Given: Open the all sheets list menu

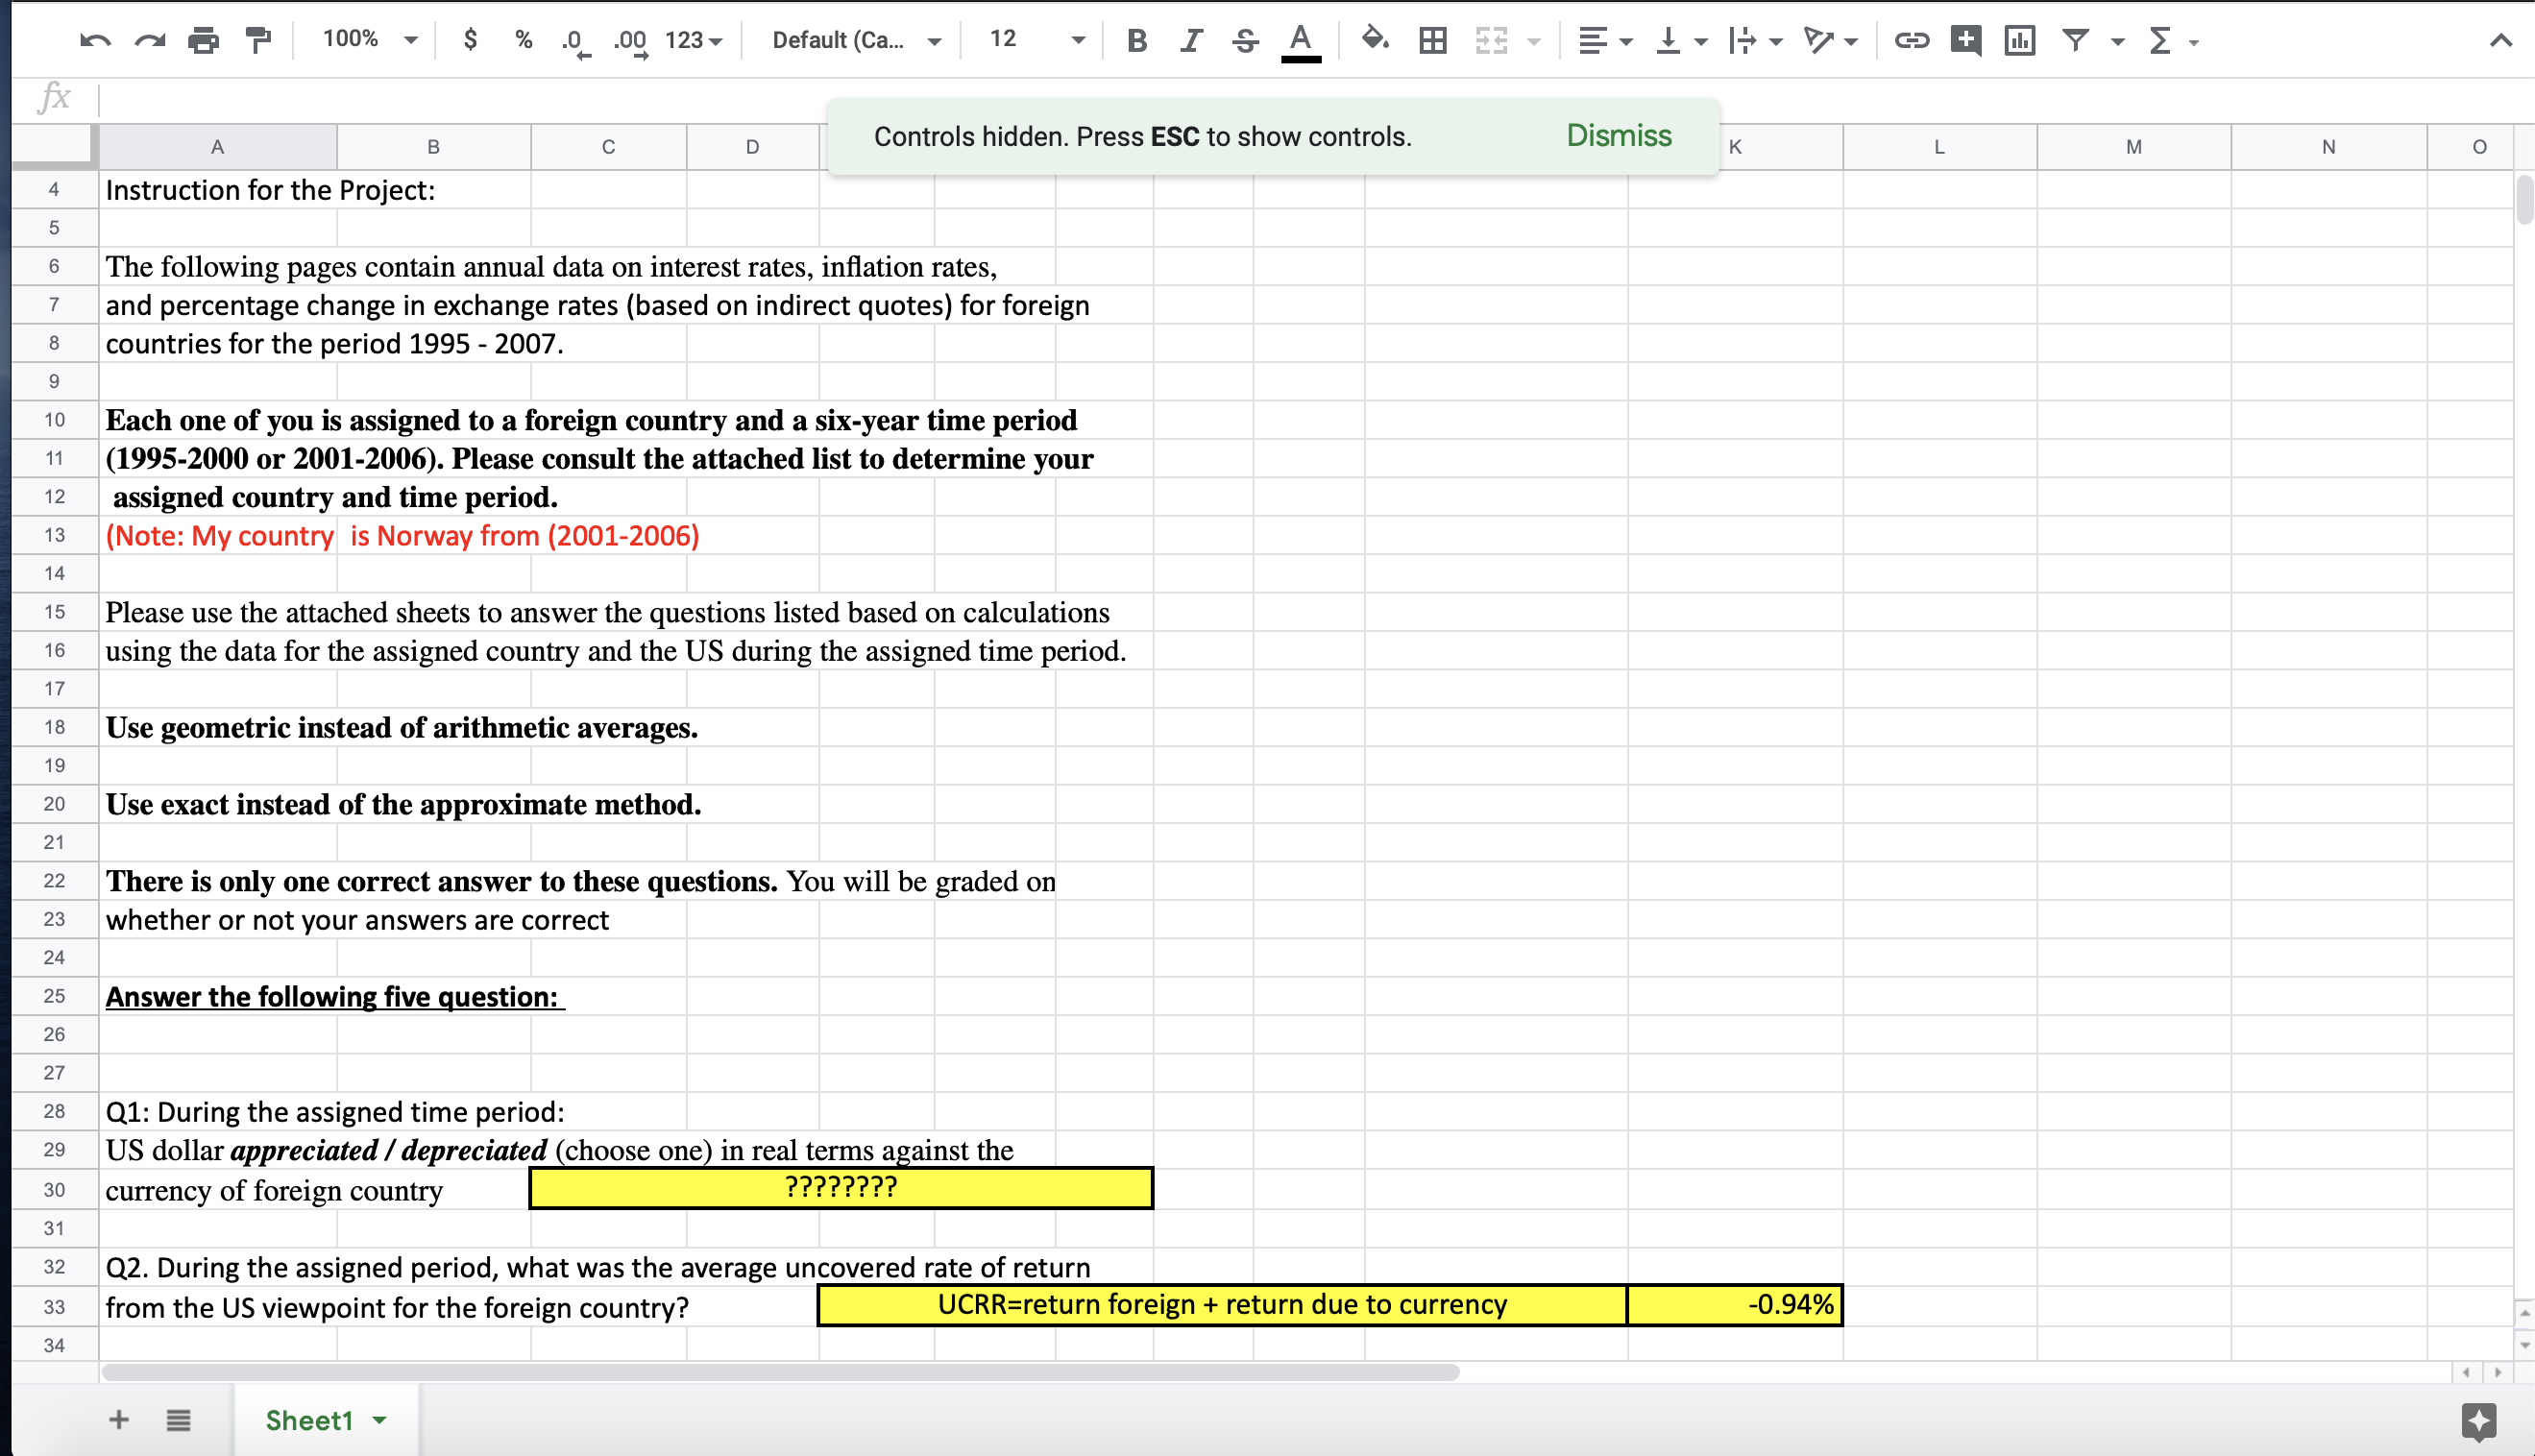Looking at the screenshot, I should click(x=179, y=1420).
